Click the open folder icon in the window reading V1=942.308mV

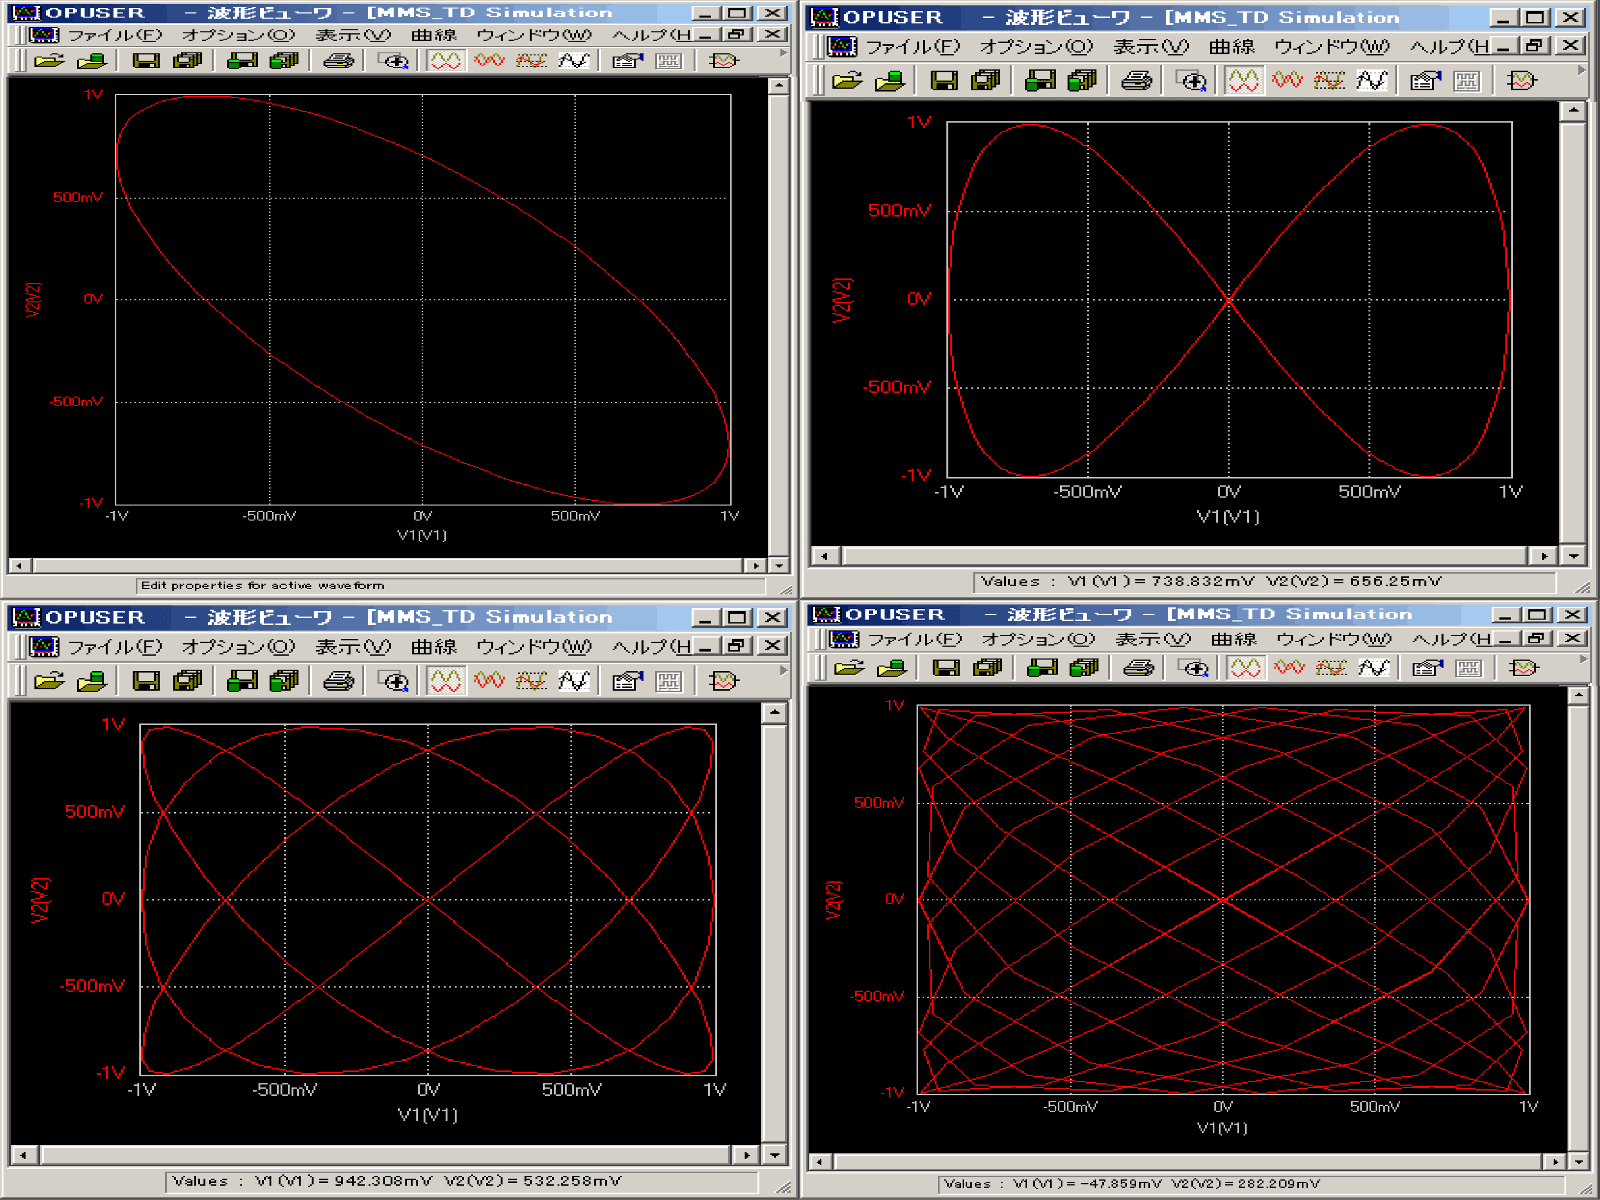pyautogui.click(x=49, y=681)
